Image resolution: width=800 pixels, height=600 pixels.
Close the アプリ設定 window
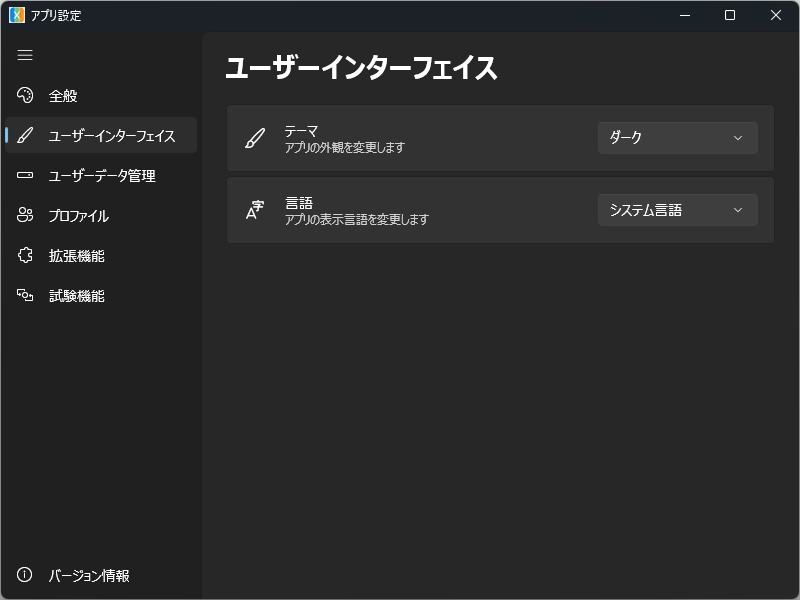point(776,15)
